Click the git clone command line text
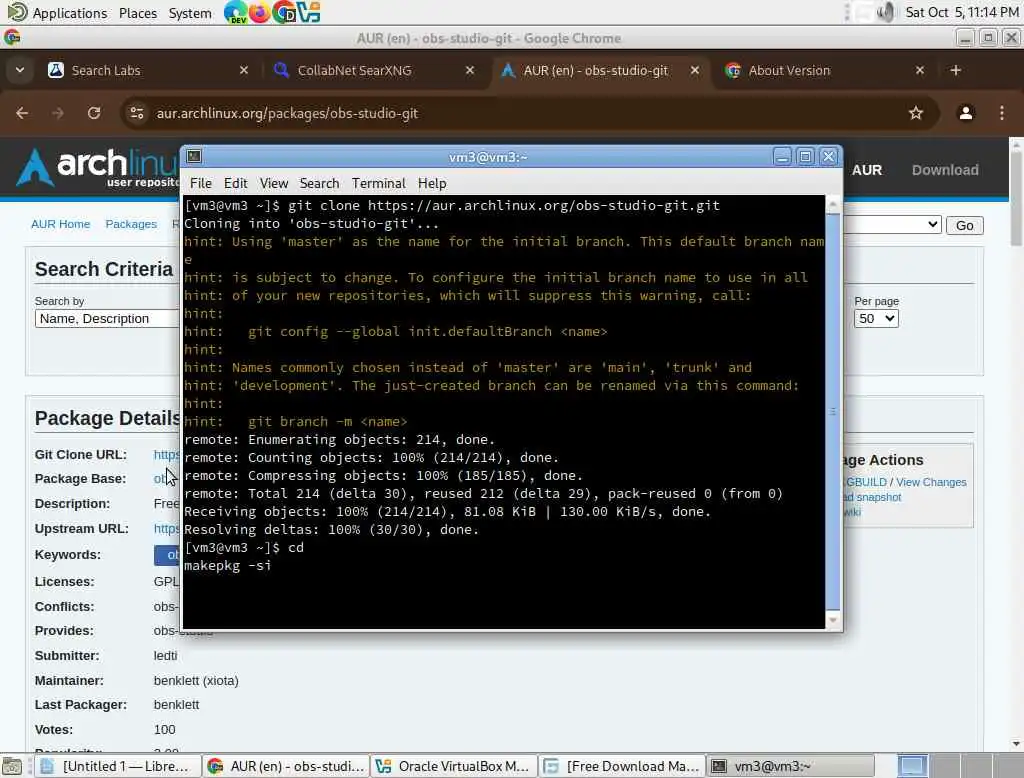 (504, 205)
